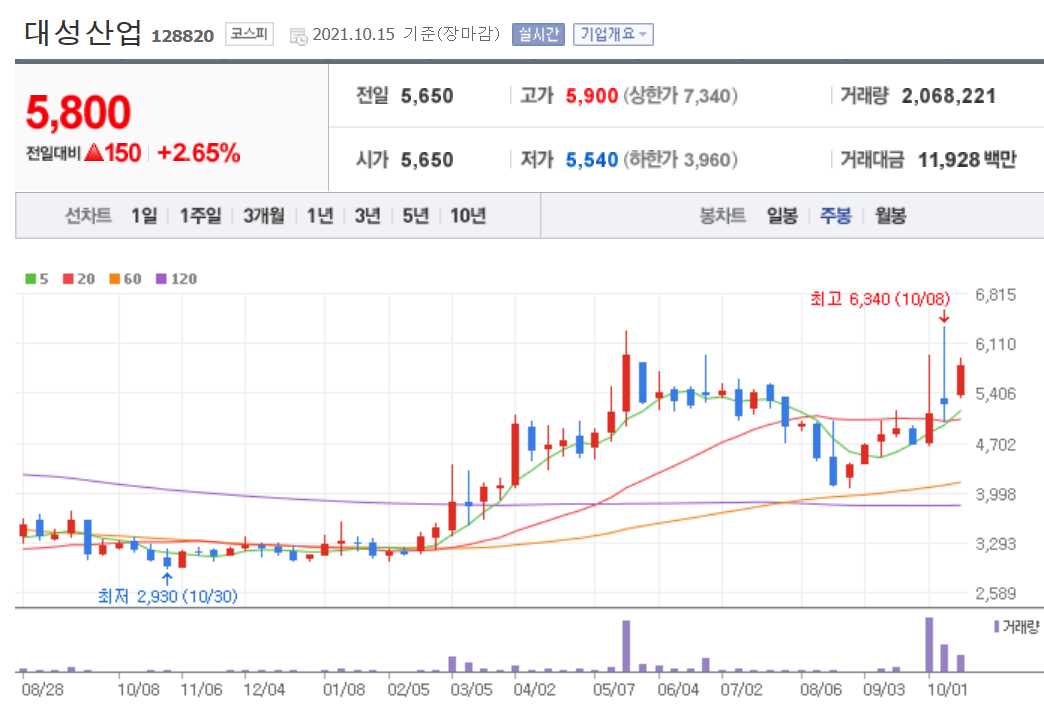Click the 최고 6,340 (10/08) high label

click(880, 299)
